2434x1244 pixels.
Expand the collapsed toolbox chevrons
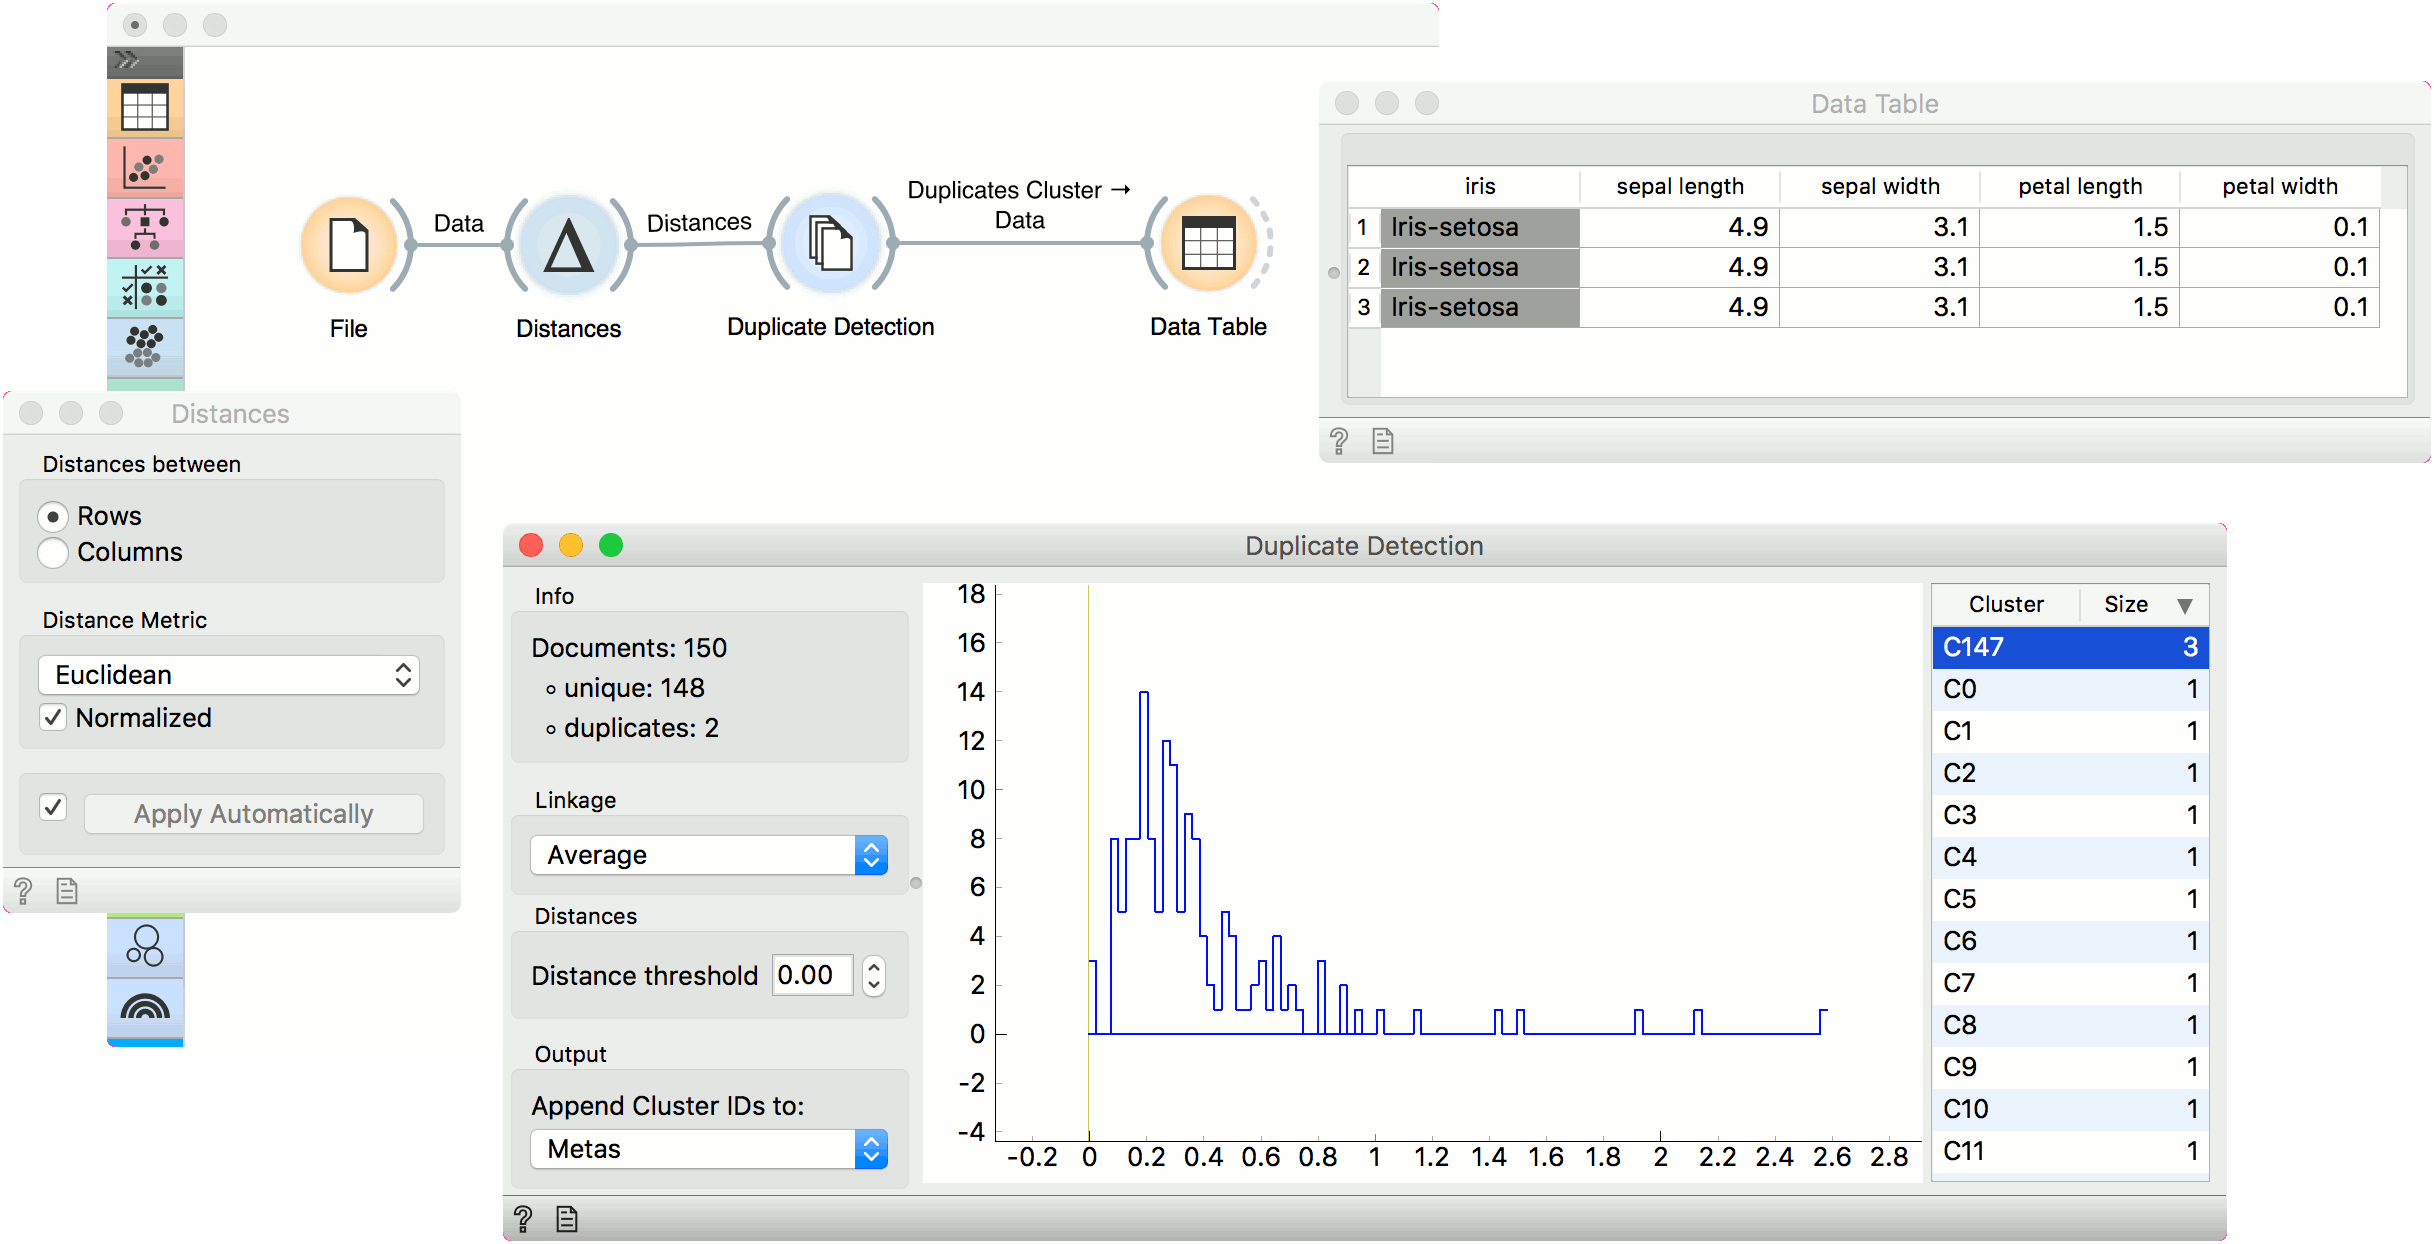(x=127, y=61)
